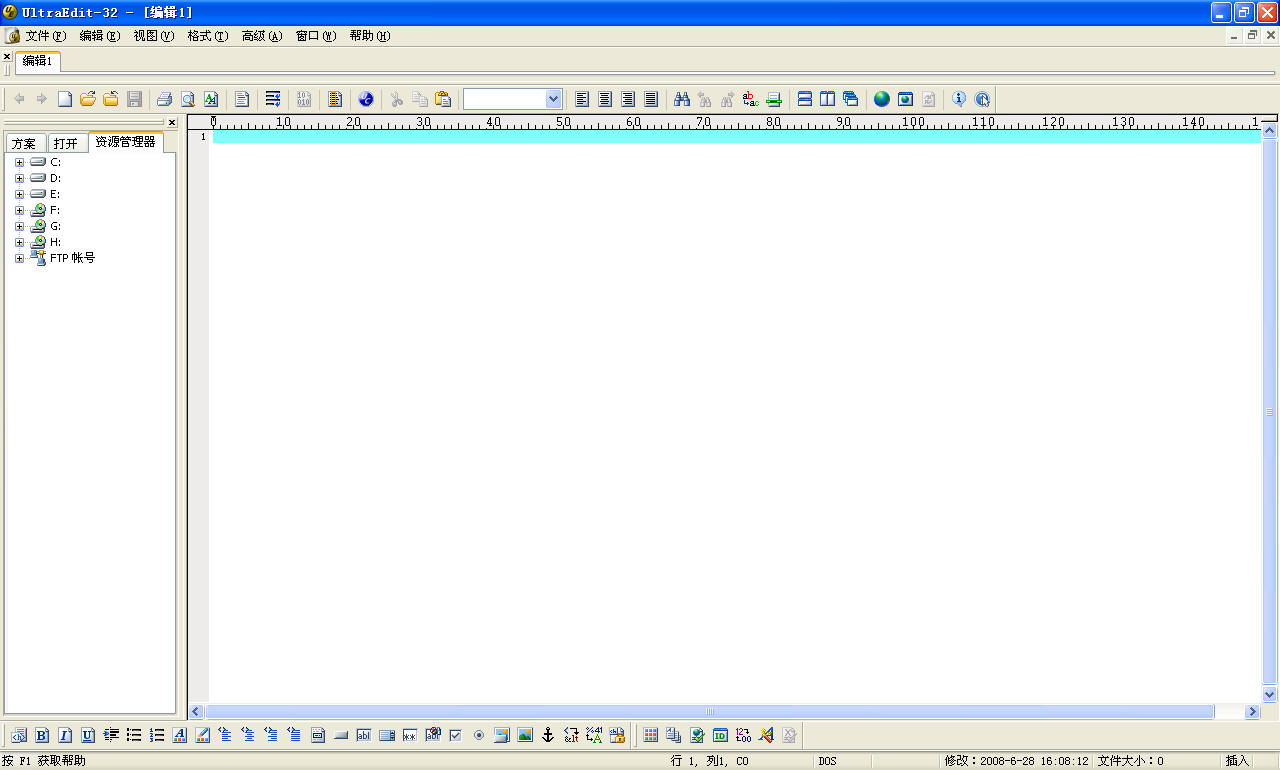Open print preview from toolbar
The width and height of the screenshot is (1280, 770).
[188, 99]
